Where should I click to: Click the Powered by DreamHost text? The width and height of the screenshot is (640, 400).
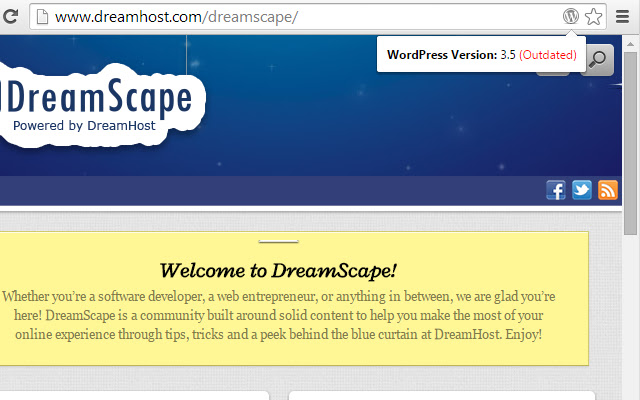click(84, 126)
